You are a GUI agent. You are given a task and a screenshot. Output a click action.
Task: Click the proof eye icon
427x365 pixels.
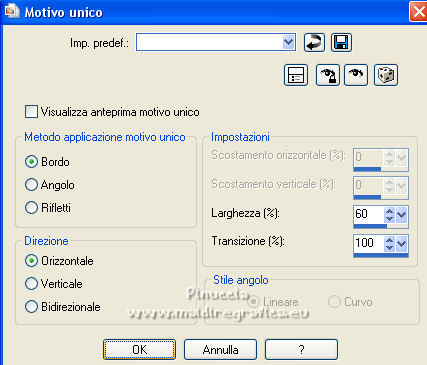(x=356, y=75)
